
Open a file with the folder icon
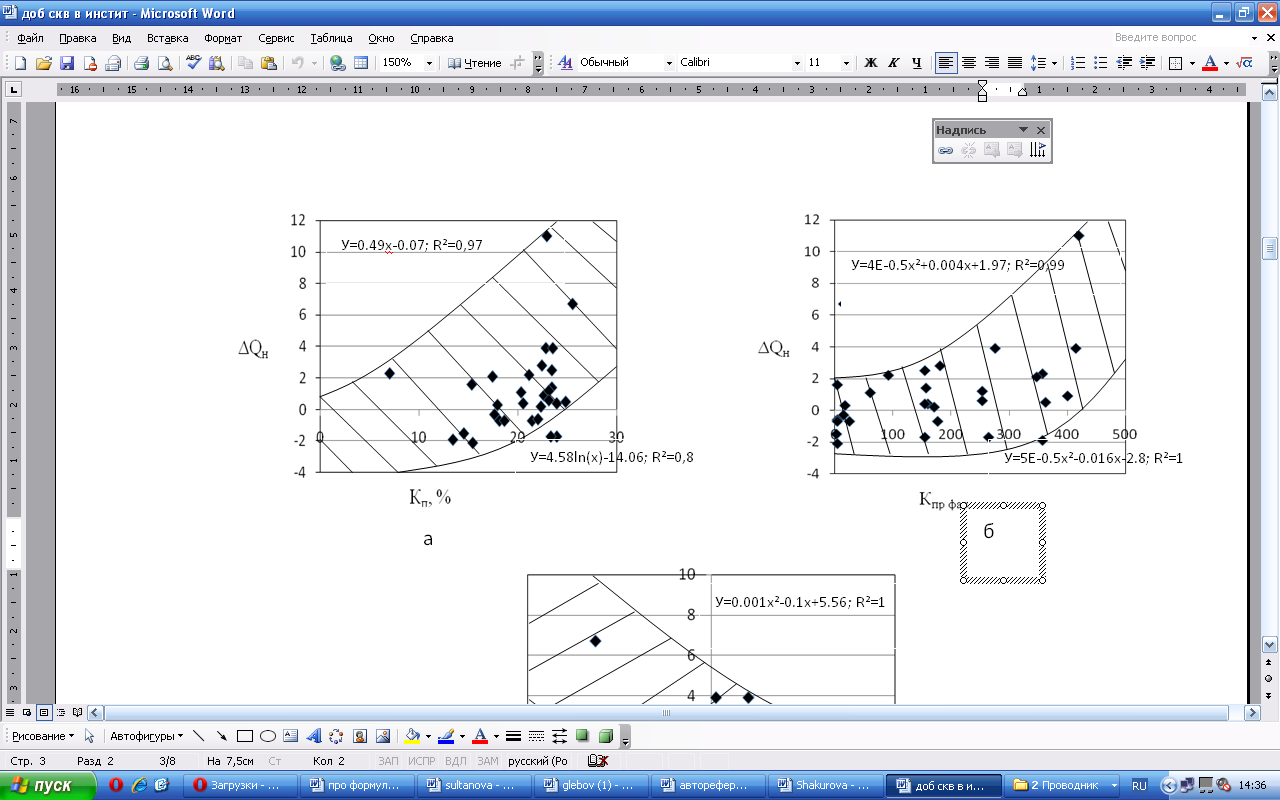pos(43,63)
